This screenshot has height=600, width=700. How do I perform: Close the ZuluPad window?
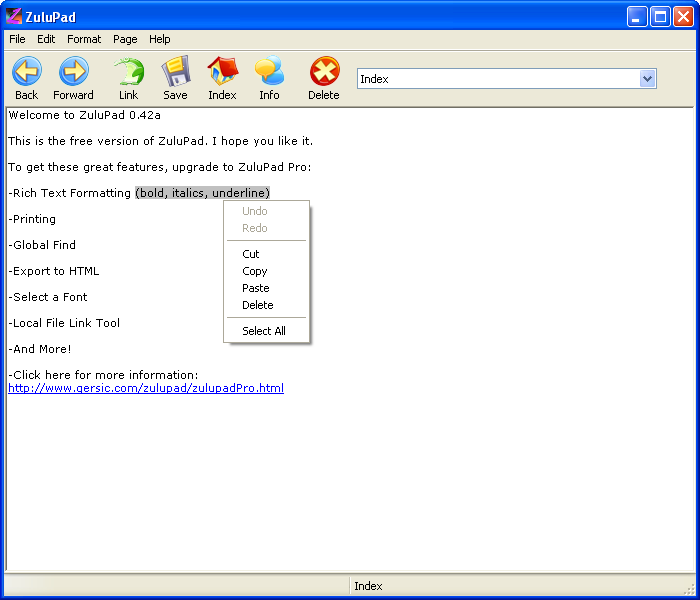683,17
